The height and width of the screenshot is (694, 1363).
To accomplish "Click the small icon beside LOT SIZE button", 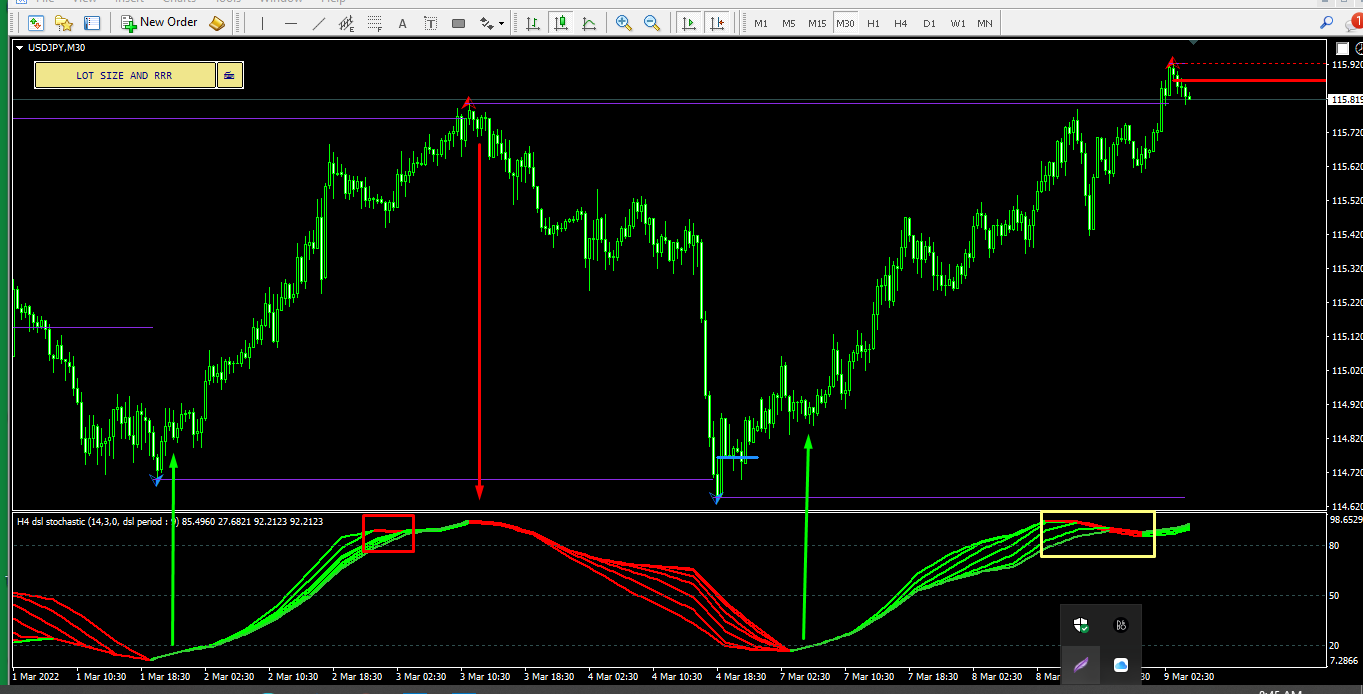I will (x=230, y=75).
